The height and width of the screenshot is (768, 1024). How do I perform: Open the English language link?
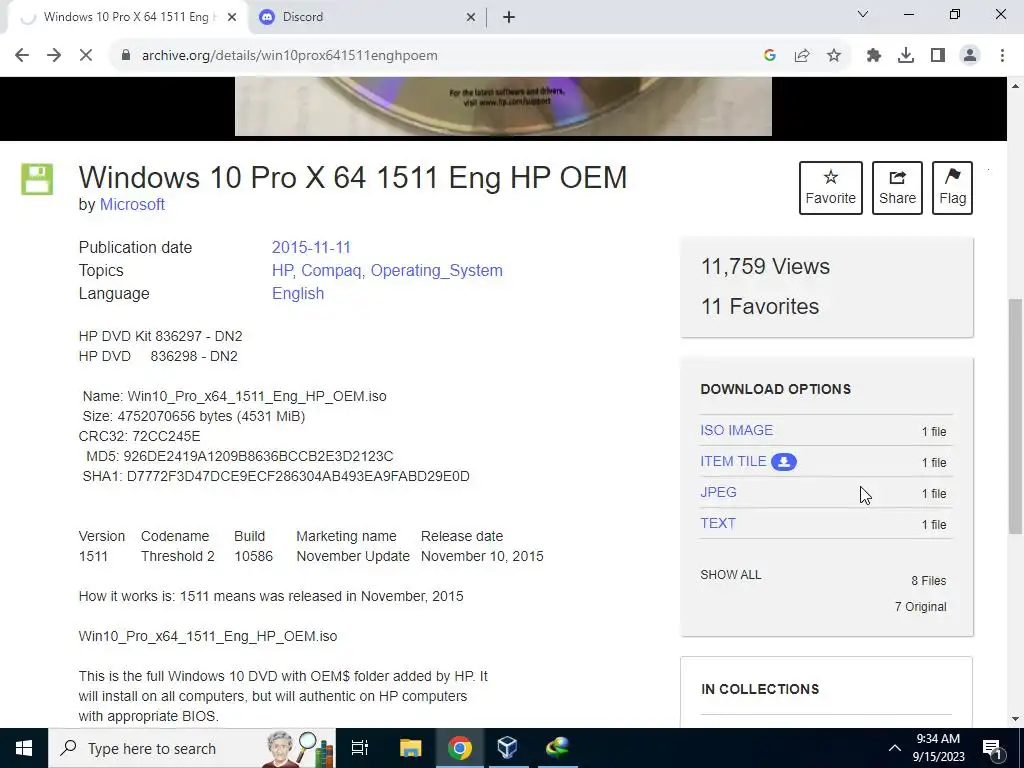[298, 293]
